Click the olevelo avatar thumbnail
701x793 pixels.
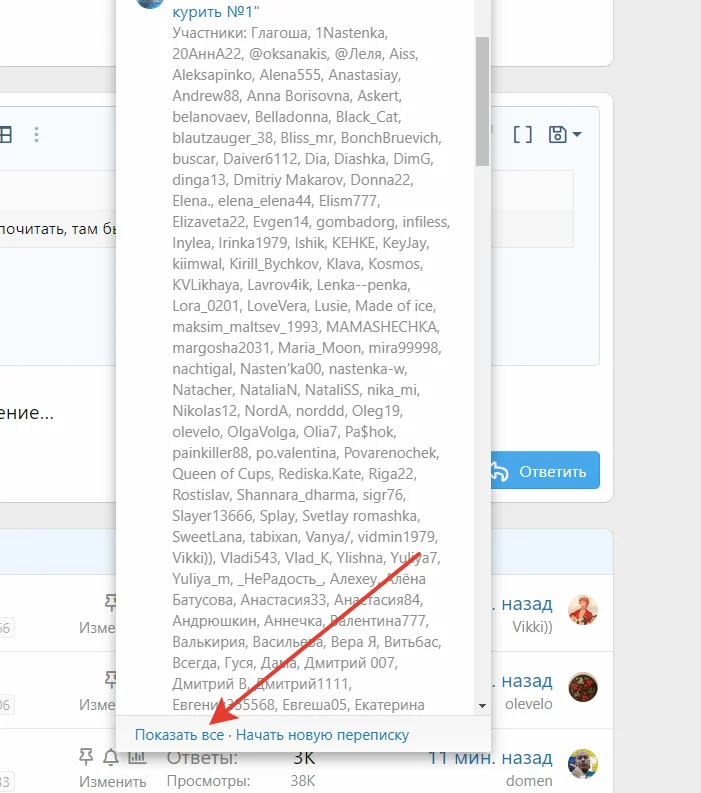583,687
